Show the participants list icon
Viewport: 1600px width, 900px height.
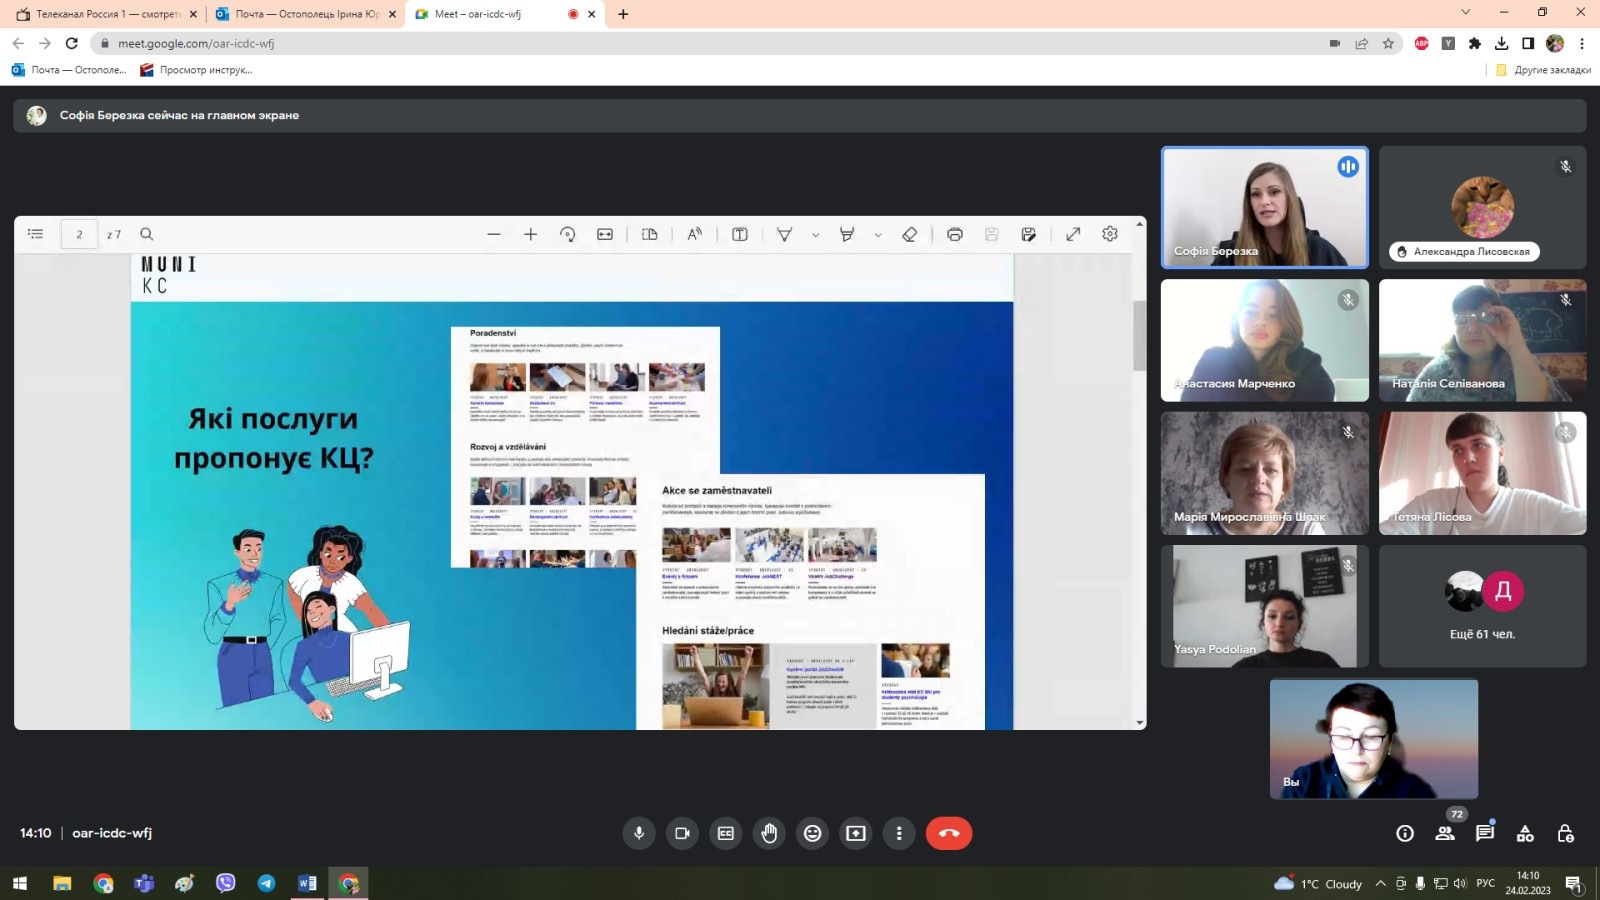click(x=1445, y=833)
